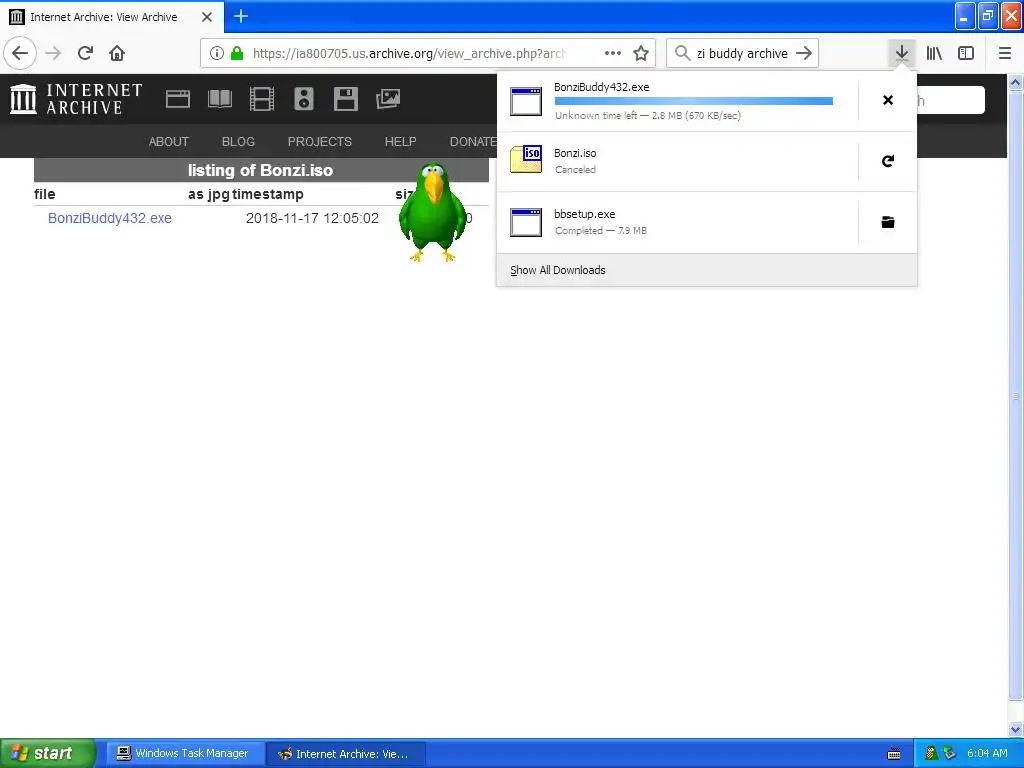Go back to the previous page
The image size is (1024, 768).
(x=20, y=53)
